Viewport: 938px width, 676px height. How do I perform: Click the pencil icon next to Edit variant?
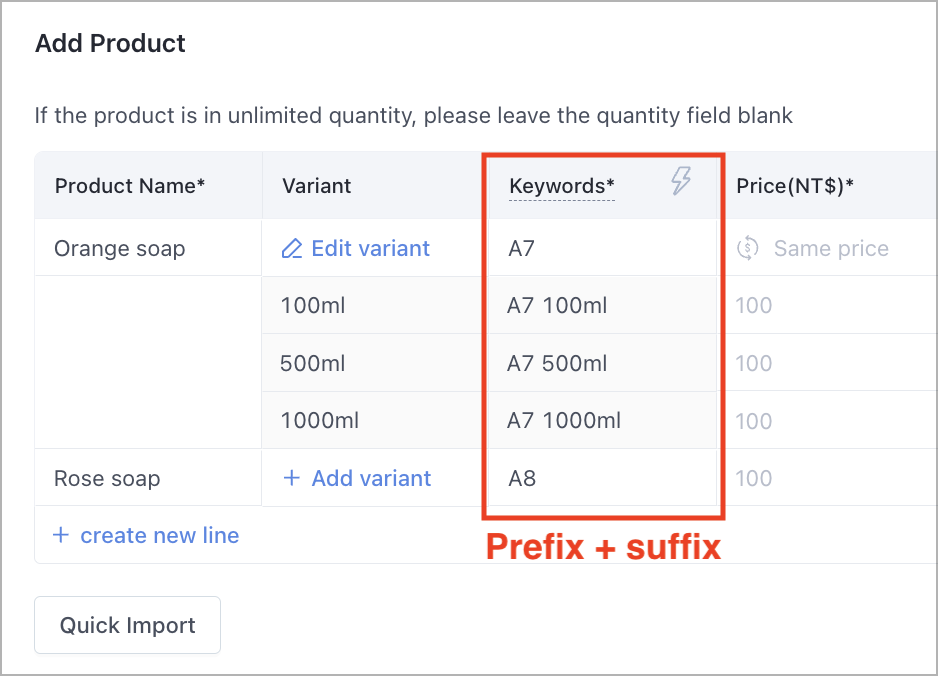pyautogui.click(x=292, y=248)
